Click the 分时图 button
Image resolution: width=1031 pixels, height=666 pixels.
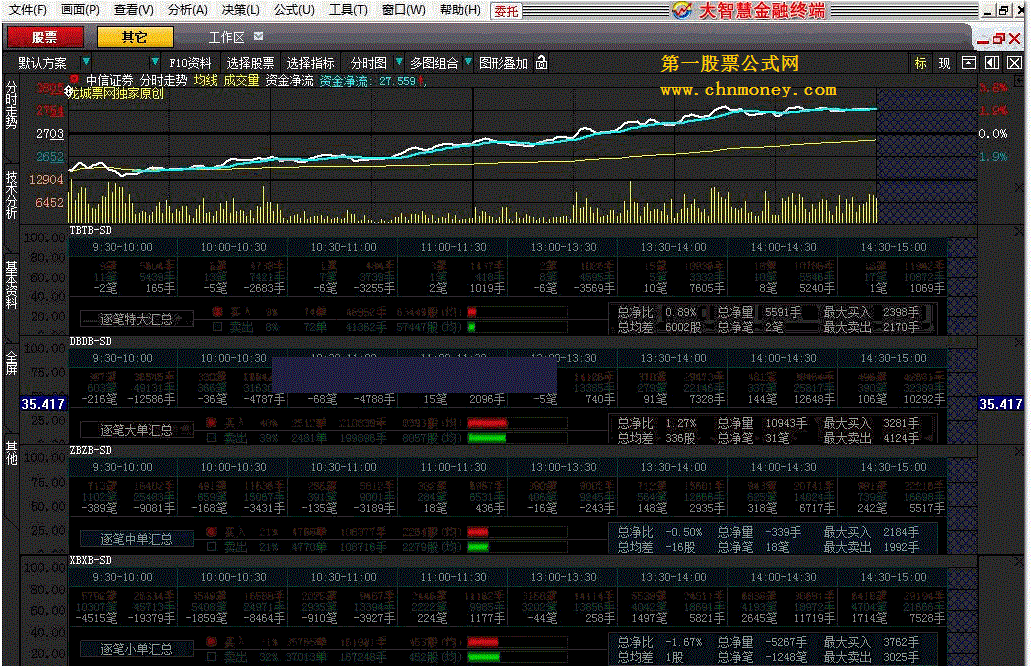point(368,63)
